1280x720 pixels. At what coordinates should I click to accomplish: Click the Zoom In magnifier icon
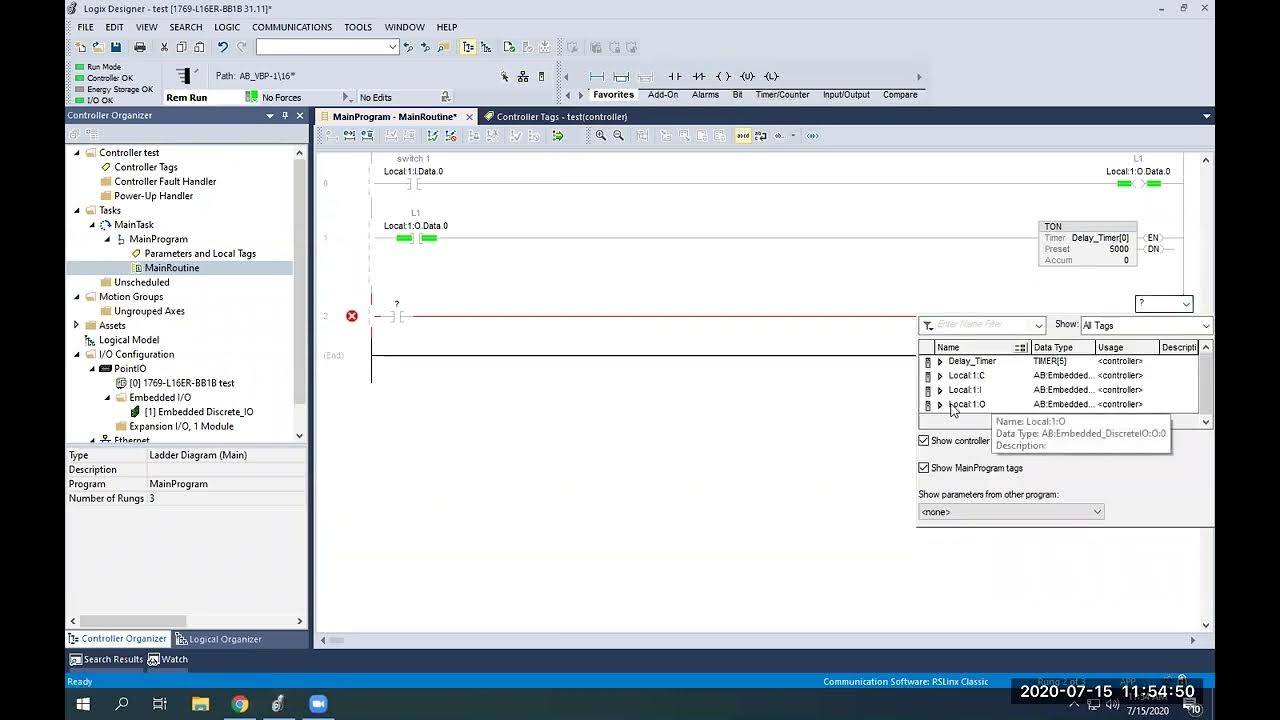point(600,135)
